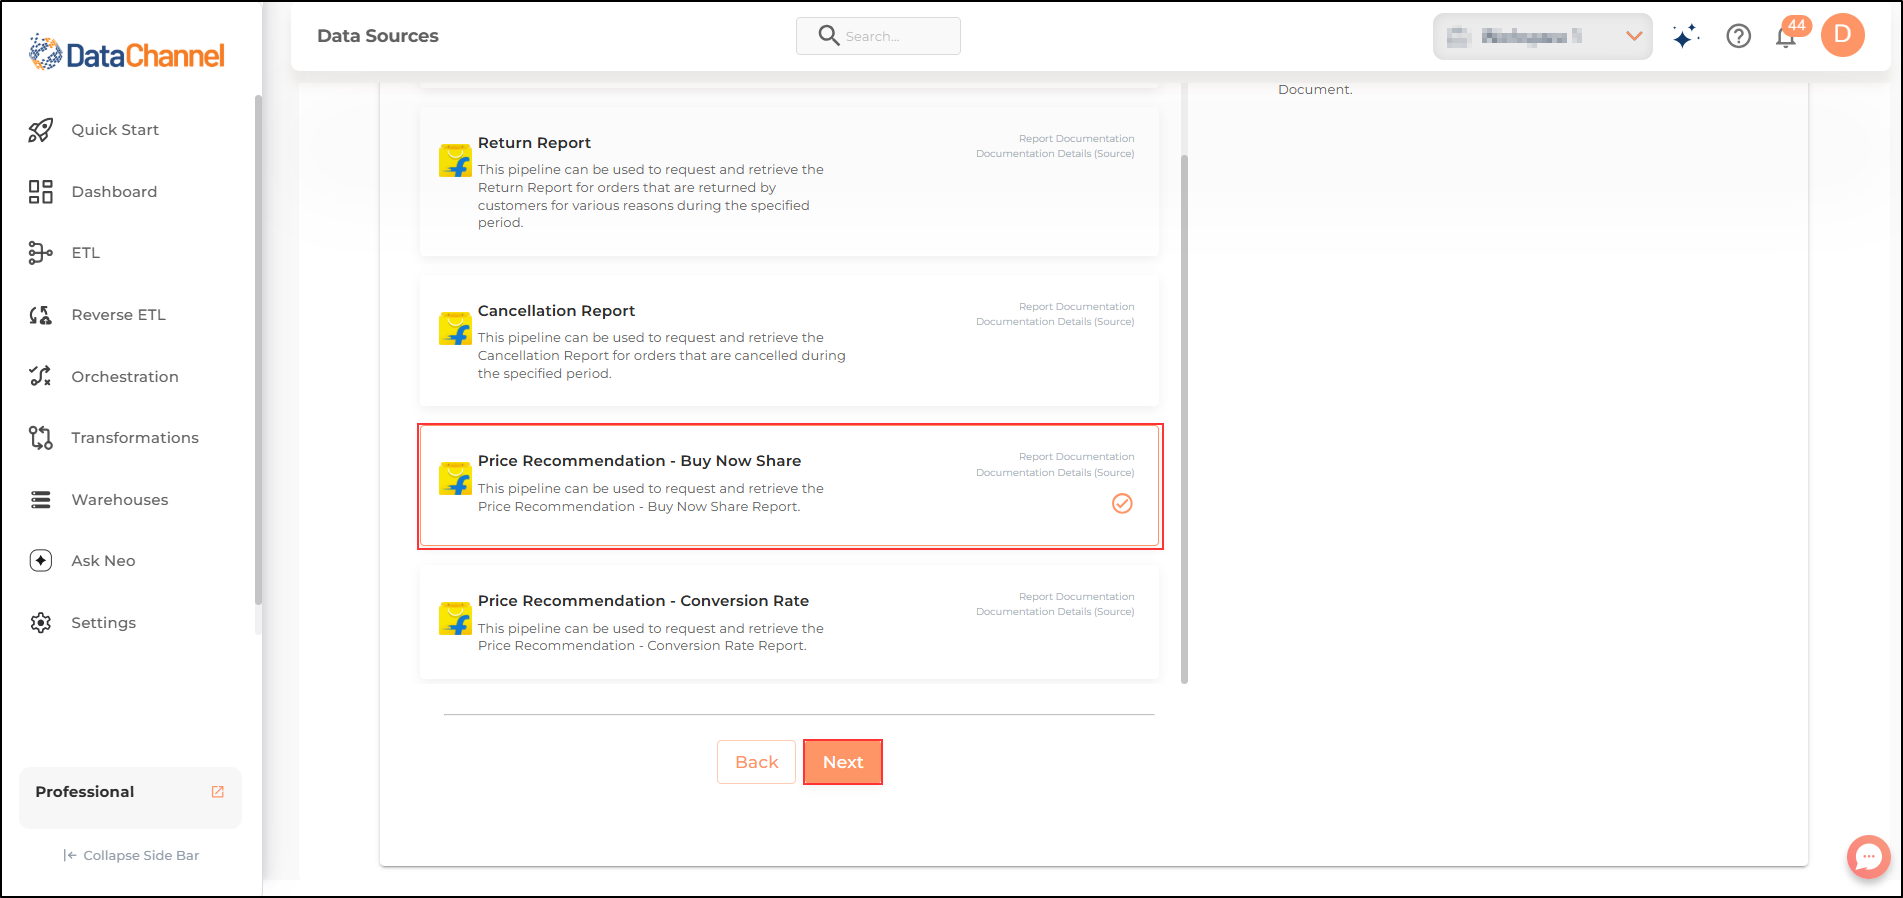Click the Cancellation Report Flipkart icon
Viewport: 1903px width, 898px height.
click(455, 328)
